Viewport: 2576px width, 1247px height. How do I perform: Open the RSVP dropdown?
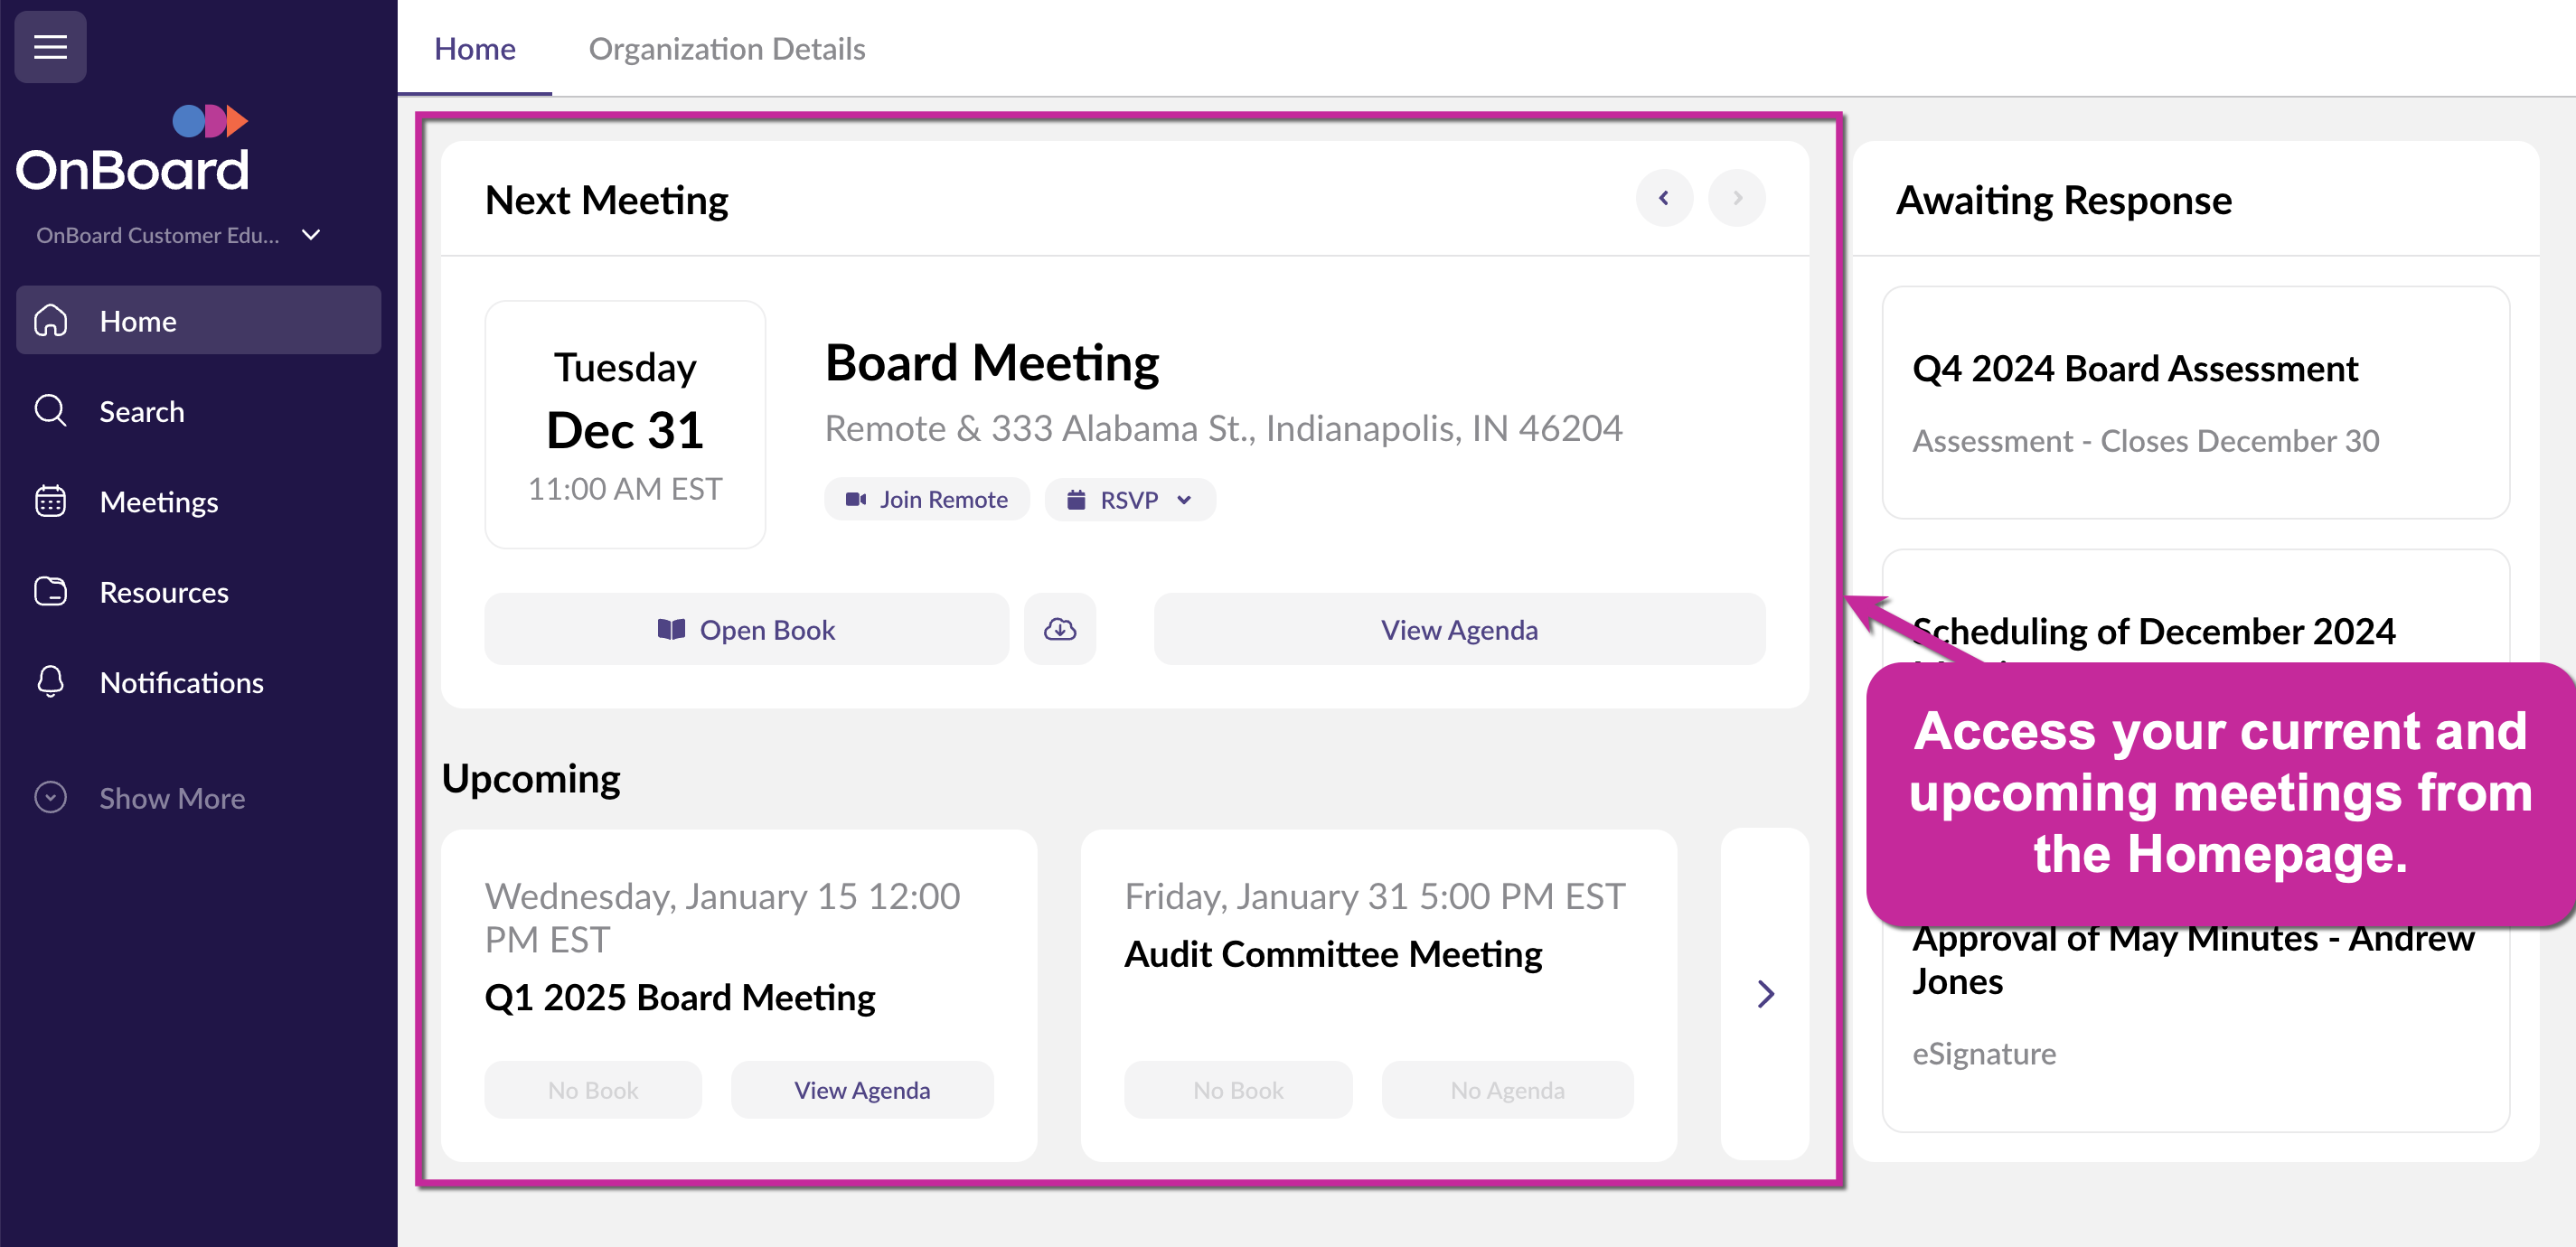click(1130, 499)
